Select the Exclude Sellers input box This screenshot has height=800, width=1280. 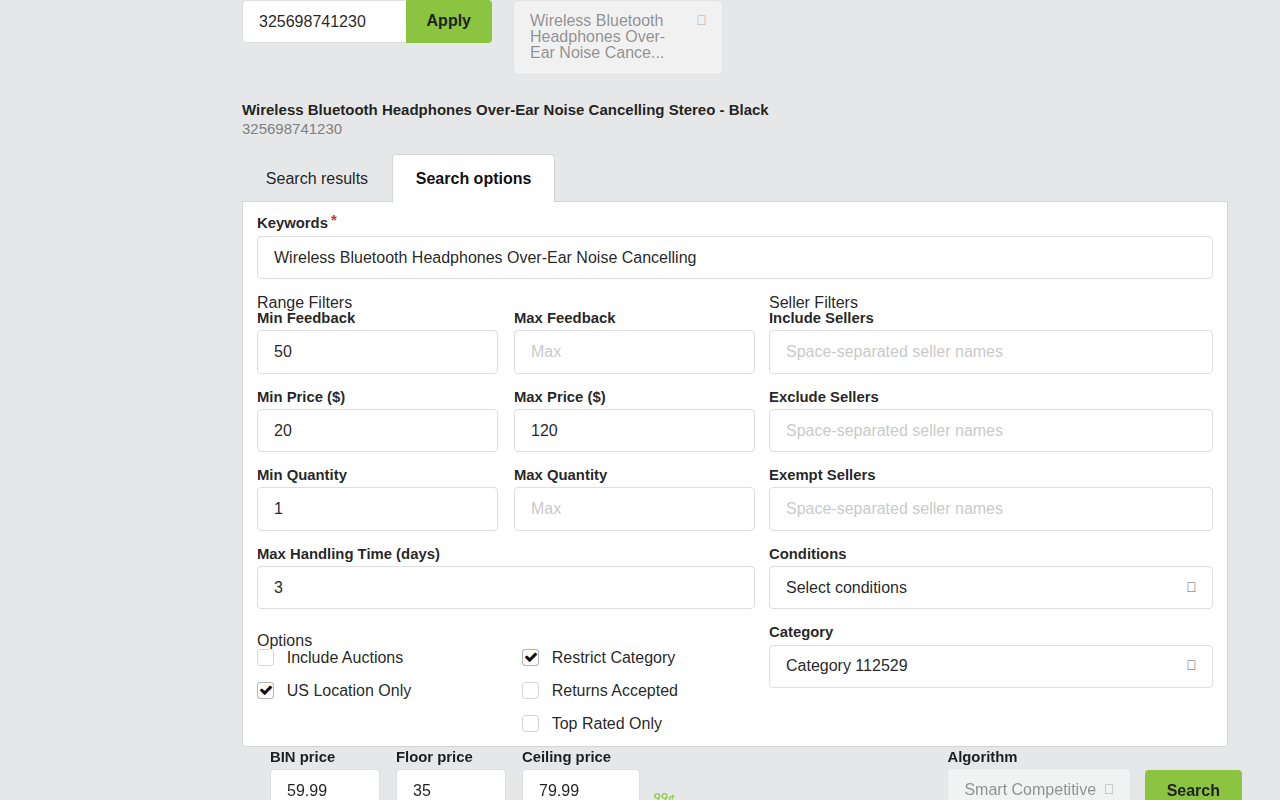pos(990,431)
